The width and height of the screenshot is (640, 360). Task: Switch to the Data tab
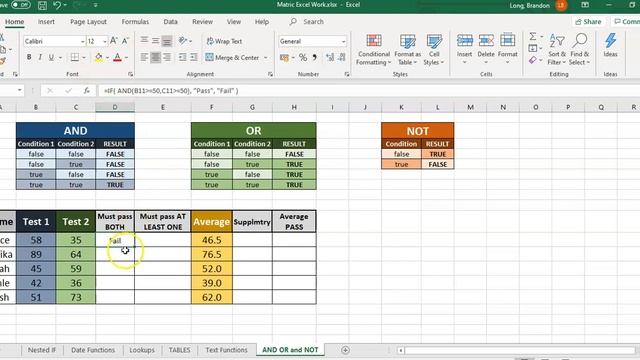(x=170, y=22)
